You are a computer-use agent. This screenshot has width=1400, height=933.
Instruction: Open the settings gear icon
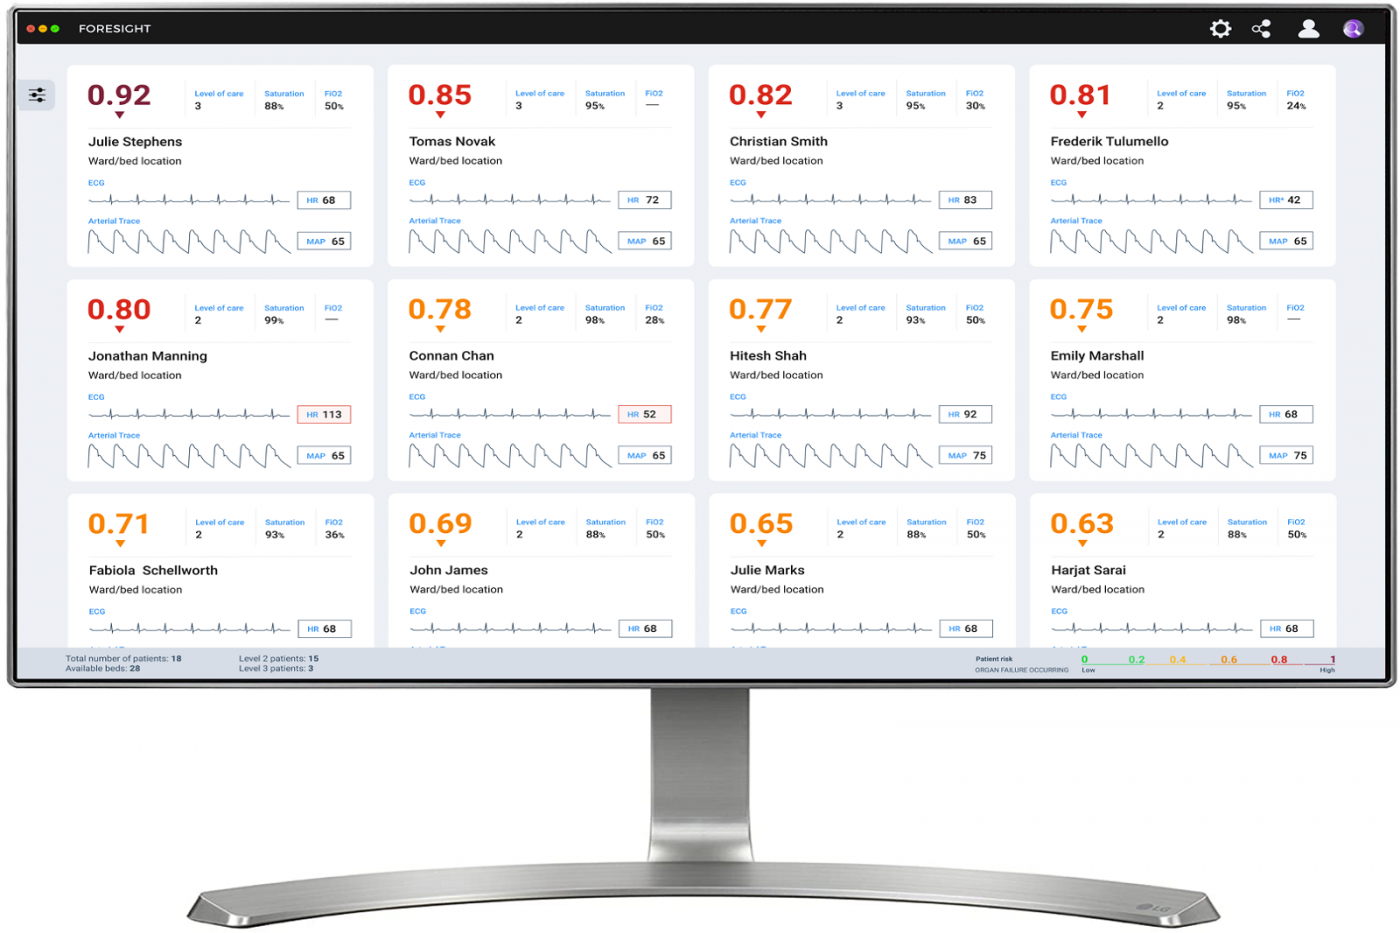[1220, 29]
